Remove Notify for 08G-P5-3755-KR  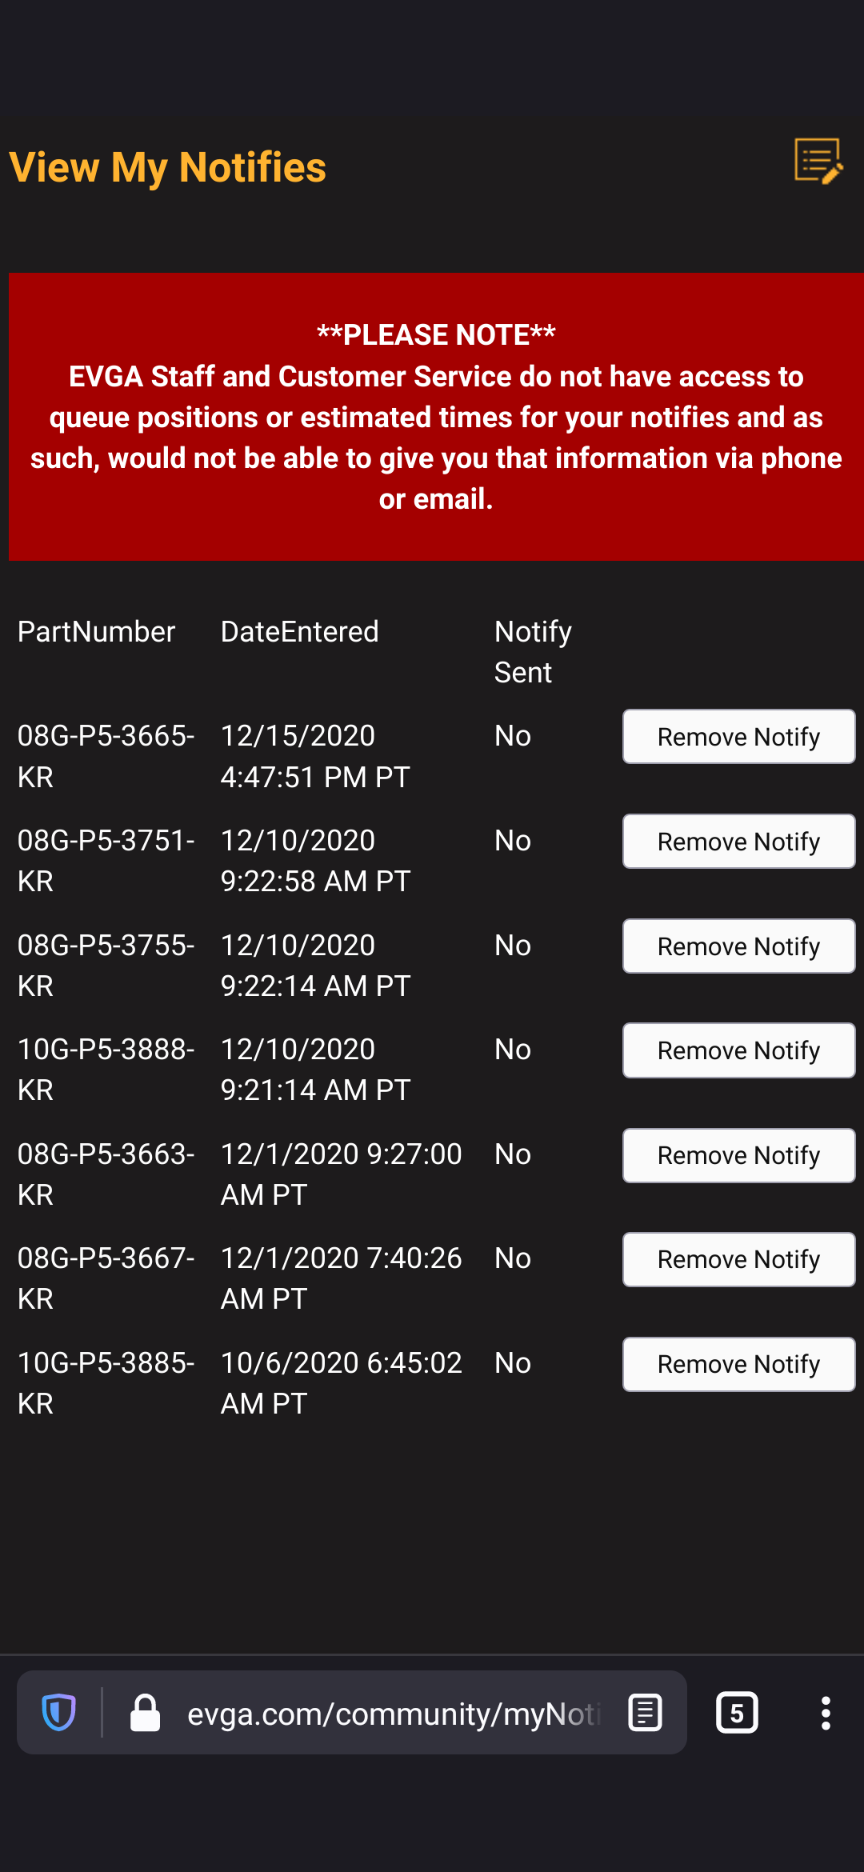click(x=738, y=946)
